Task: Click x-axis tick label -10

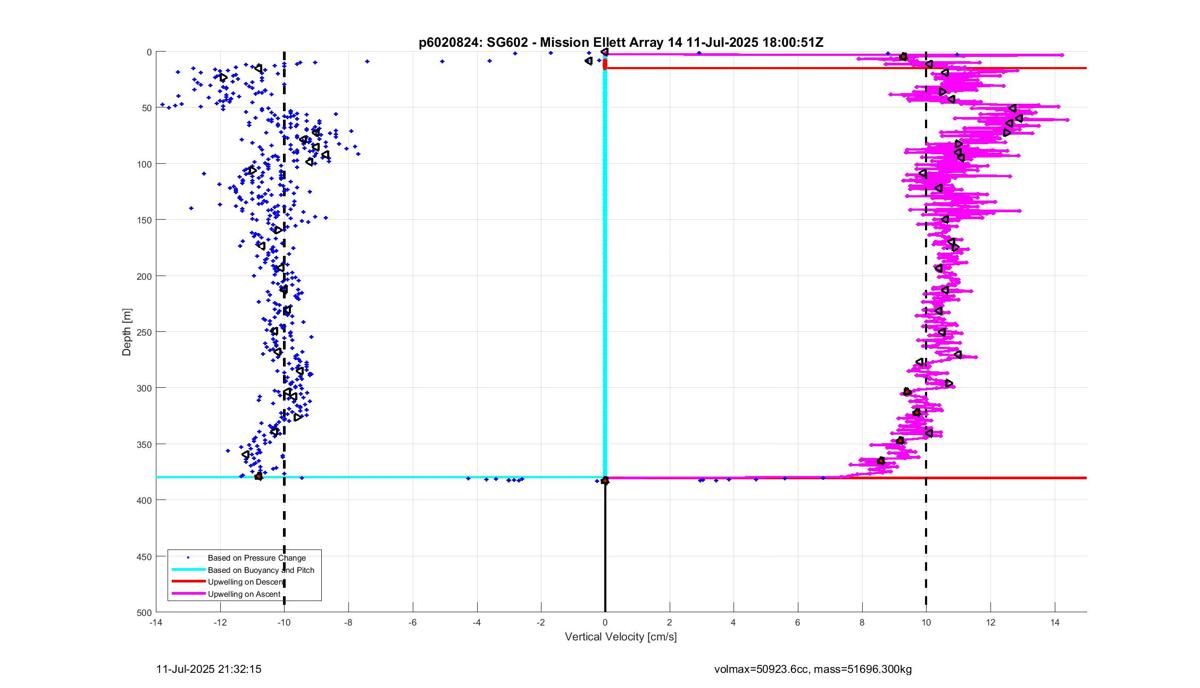Action: (x=284, y=622)
